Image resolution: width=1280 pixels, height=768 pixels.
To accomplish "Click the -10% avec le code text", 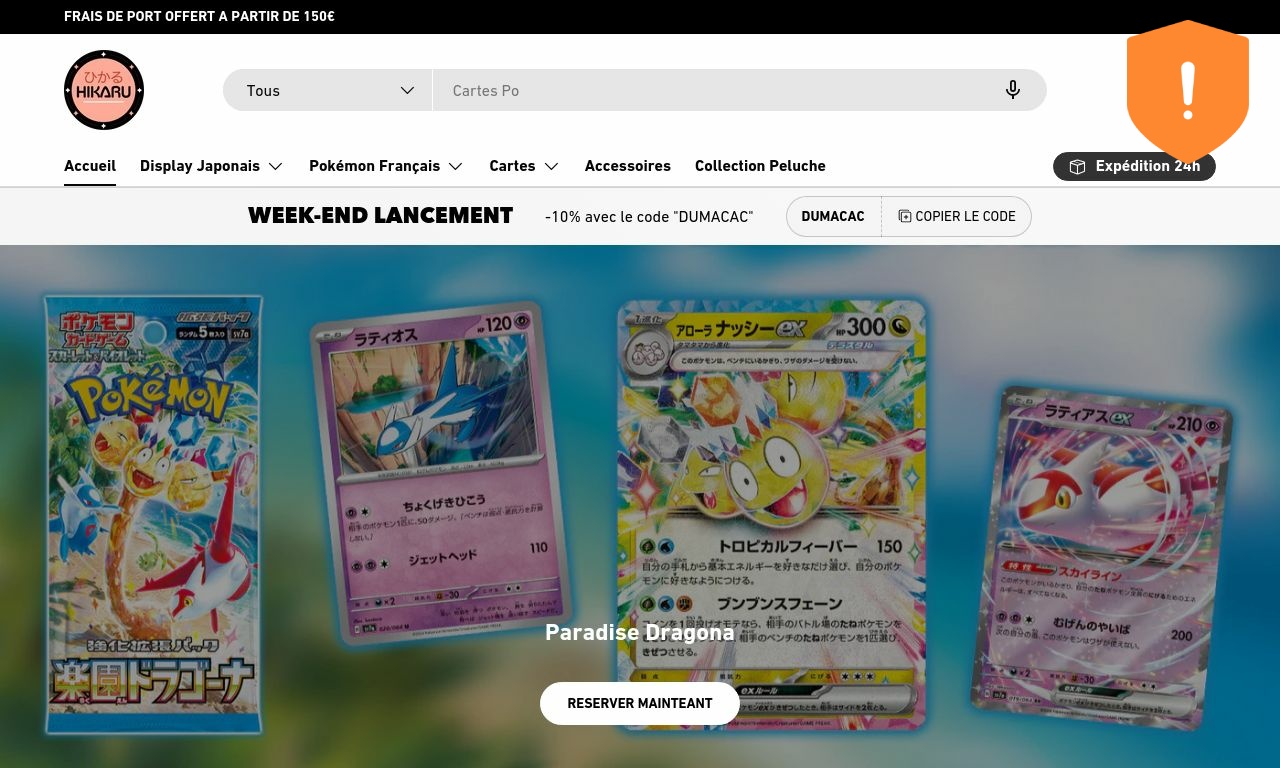I will click(x=649, y=216).
